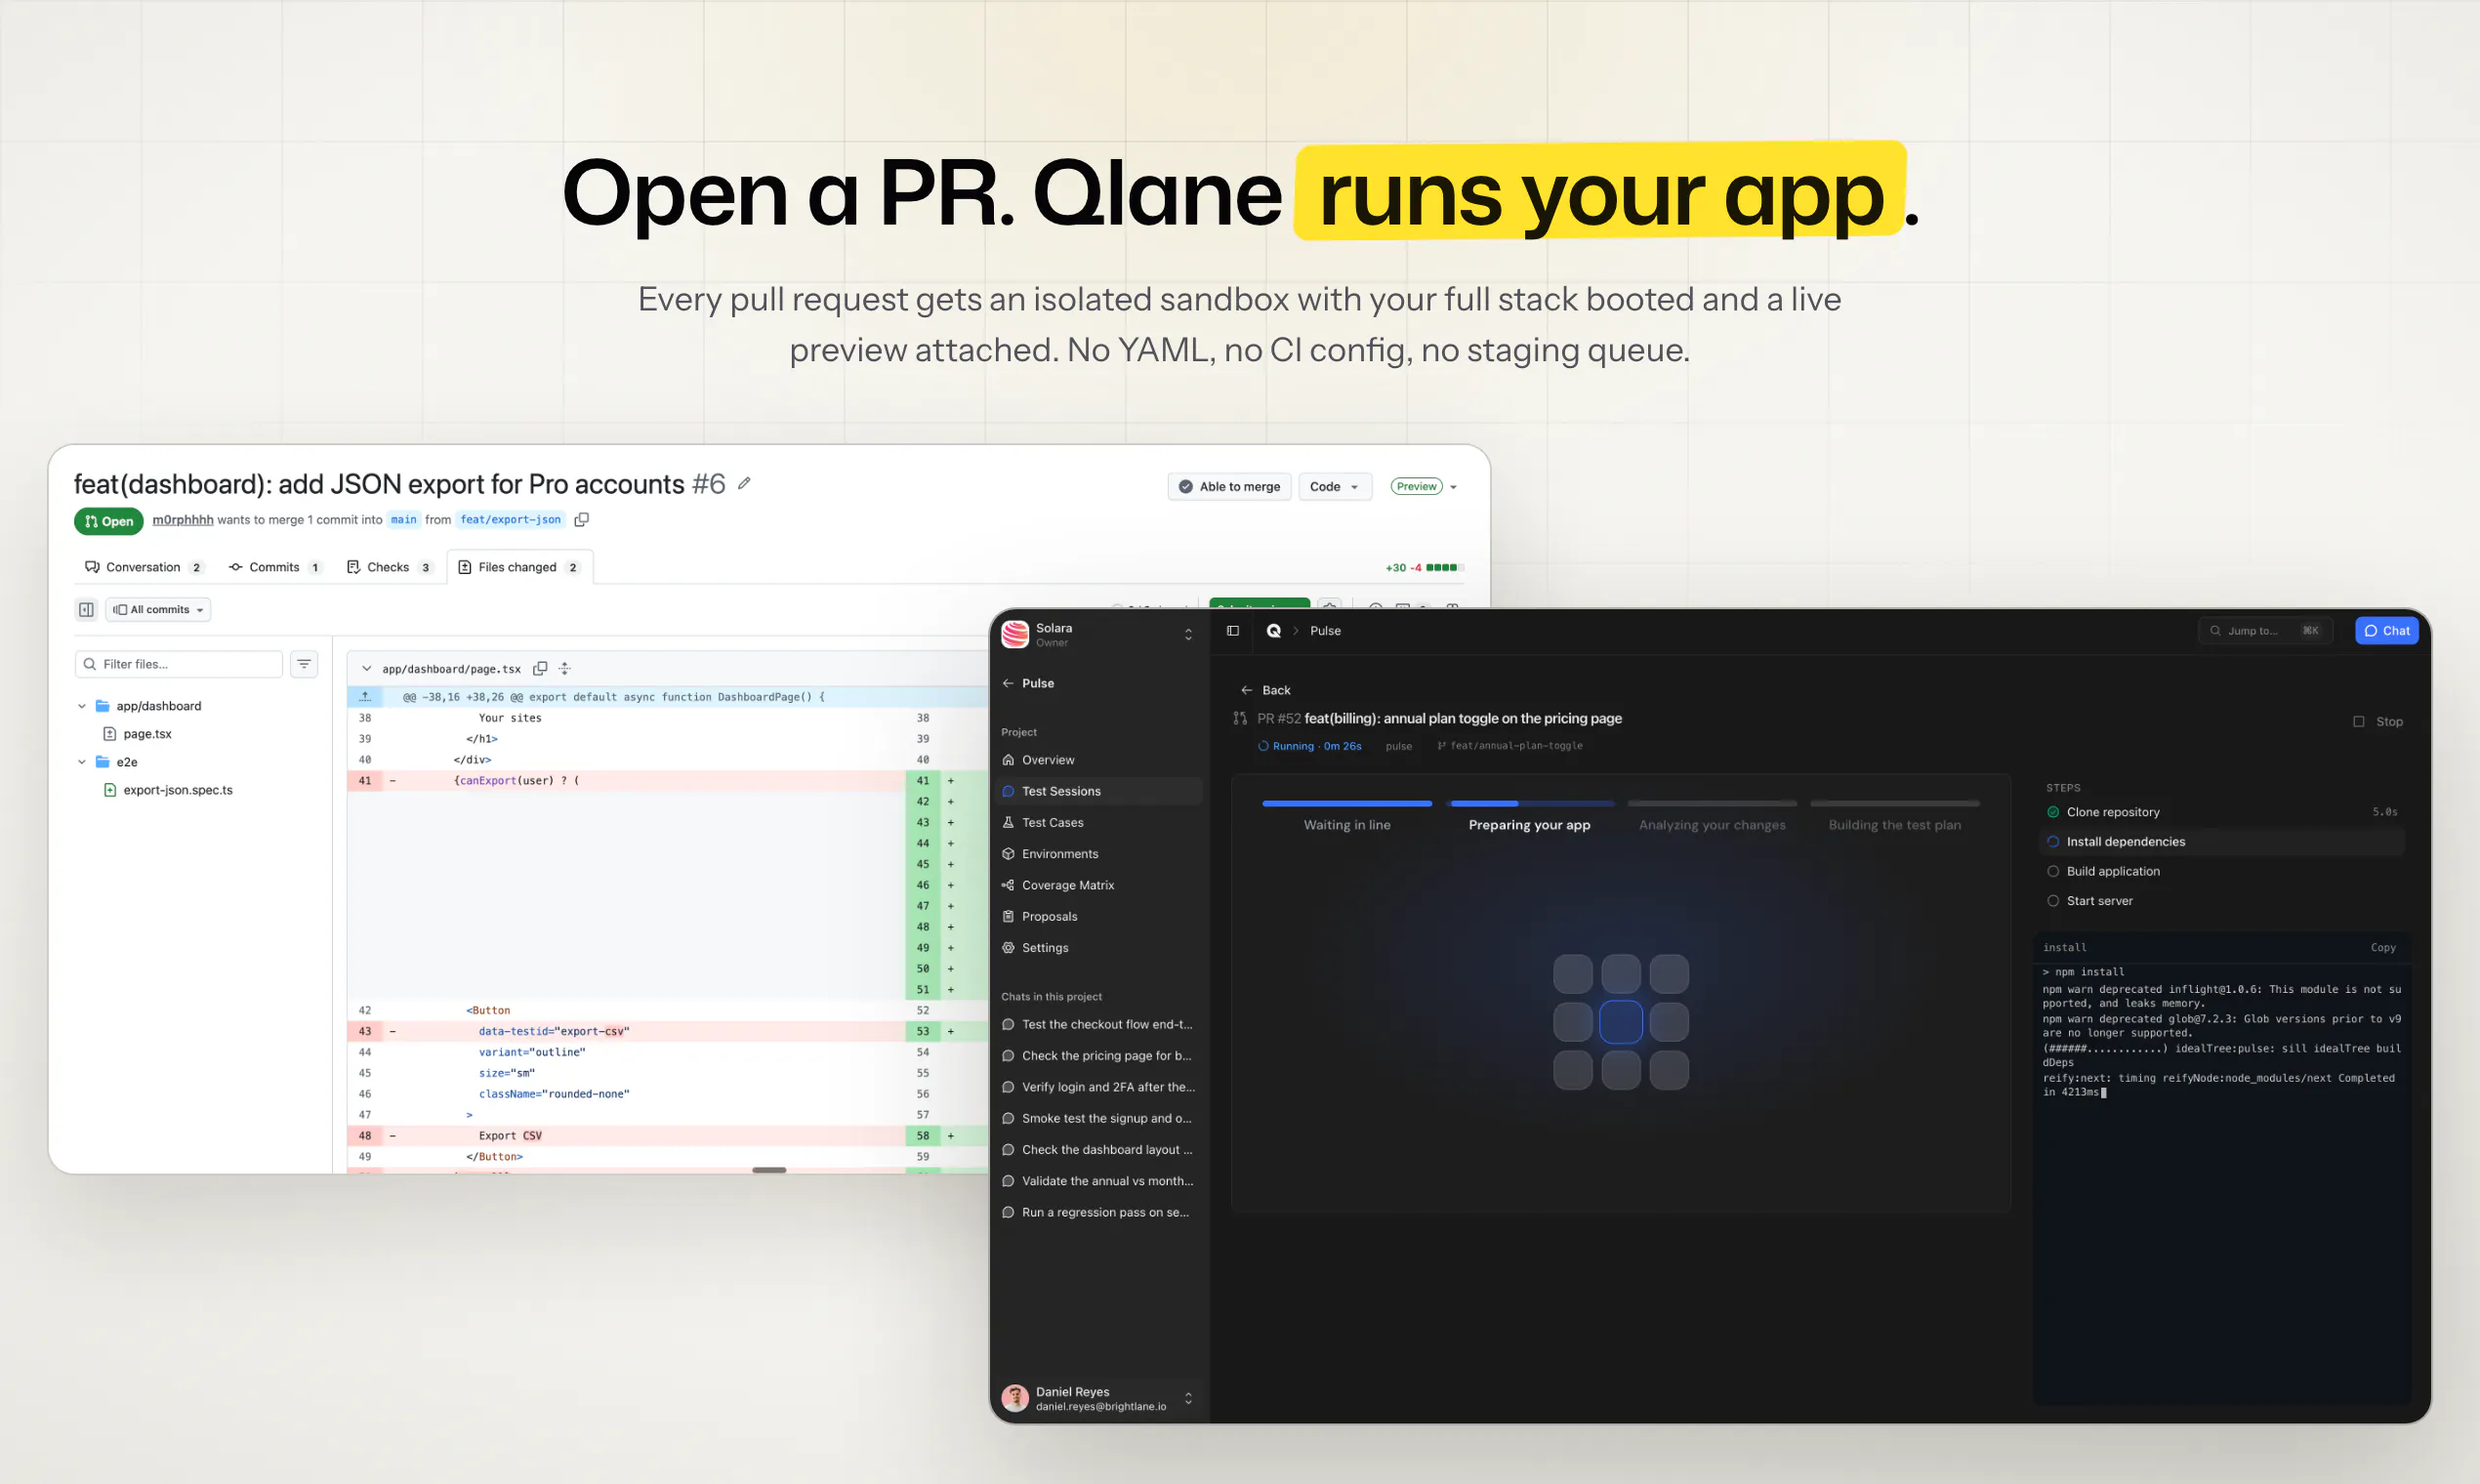Image resolution: width=2480 pixels, height=1484 pixels.
Task: Copy the install log output
Action: (x=2383, y=947)
